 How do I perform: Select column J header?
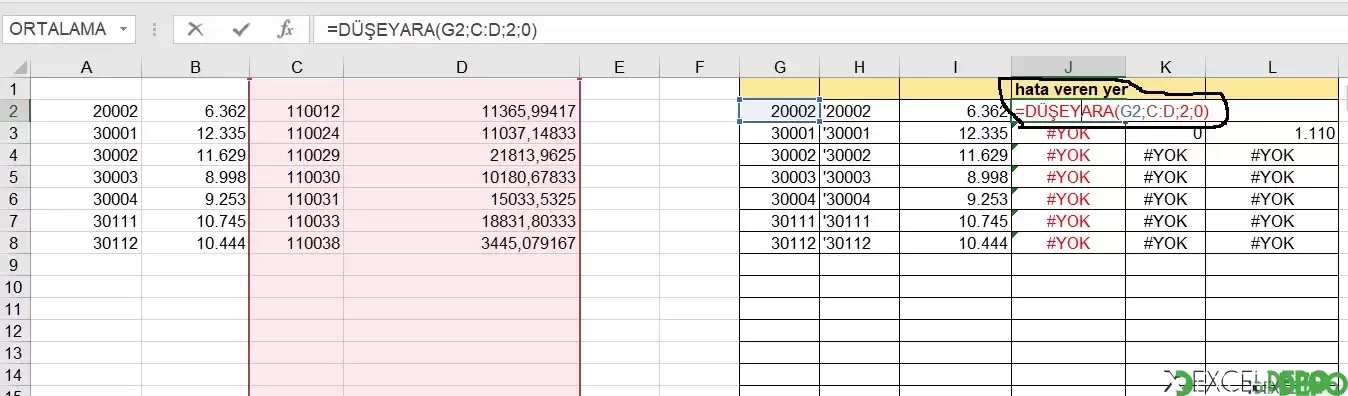[1068, 67]
